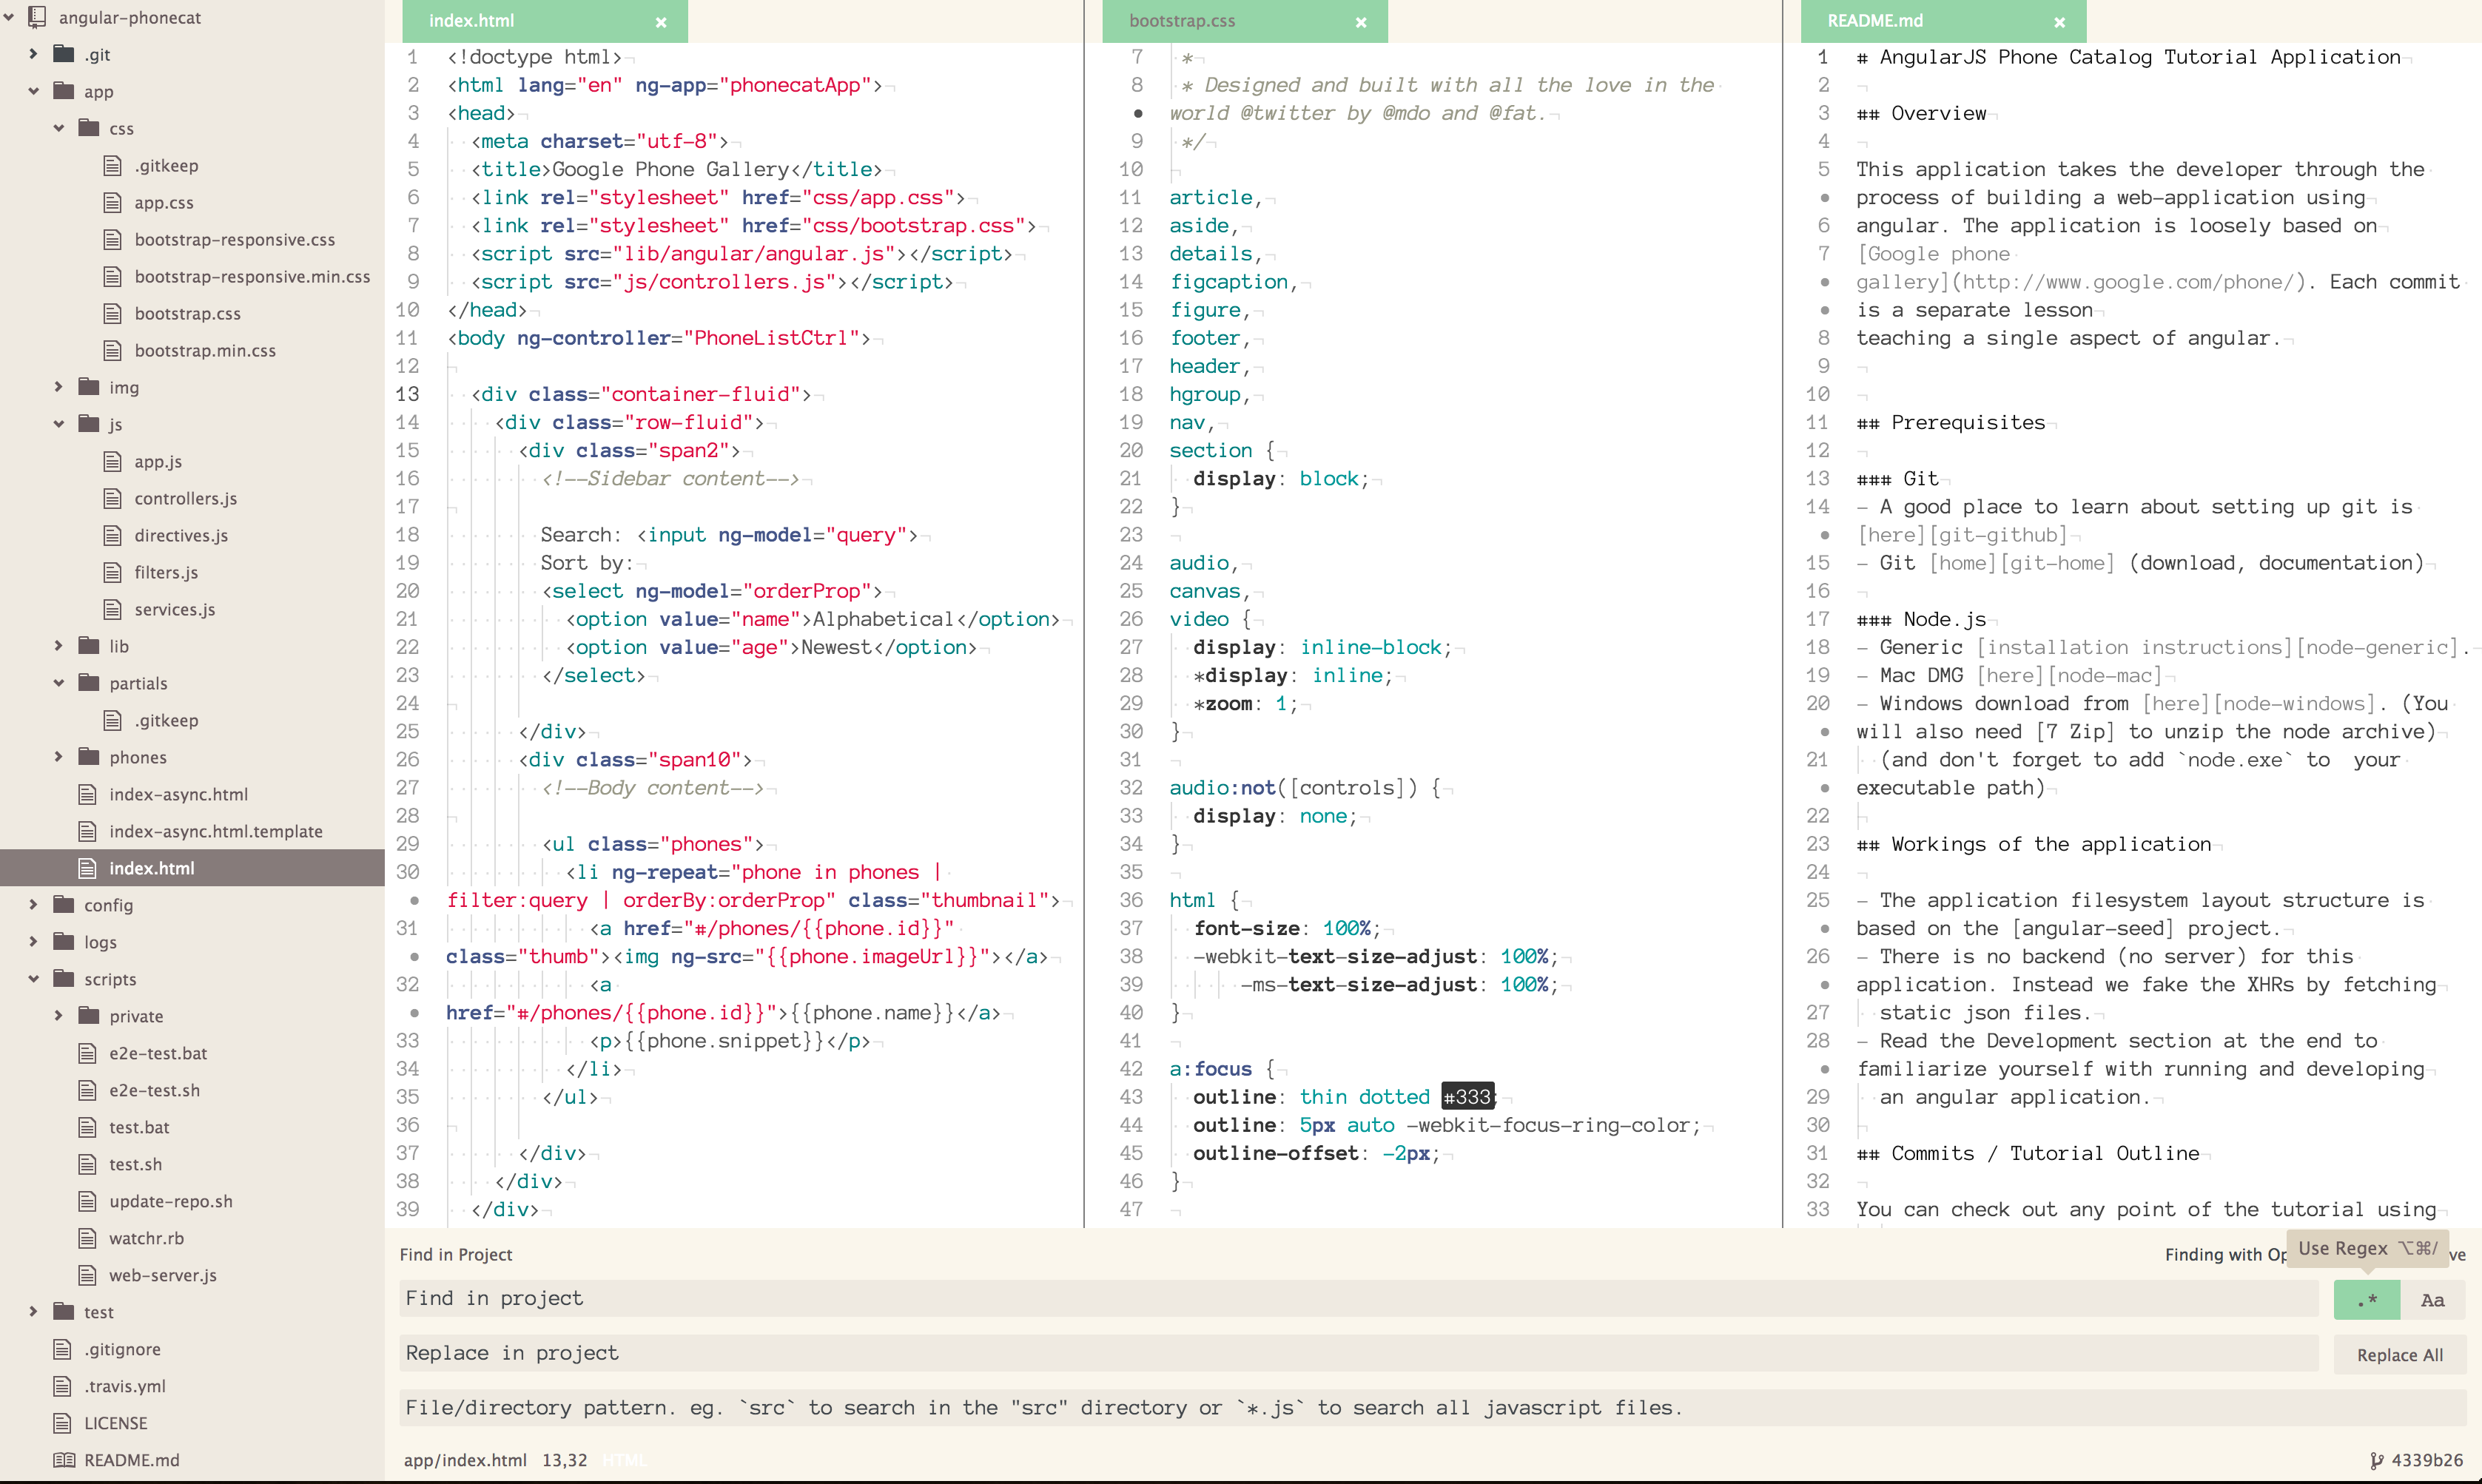Viewport: 2482px width, 1484px height.
Task: Click the file icon beside bootstrap-responsive.css
Action: (113, 239)
